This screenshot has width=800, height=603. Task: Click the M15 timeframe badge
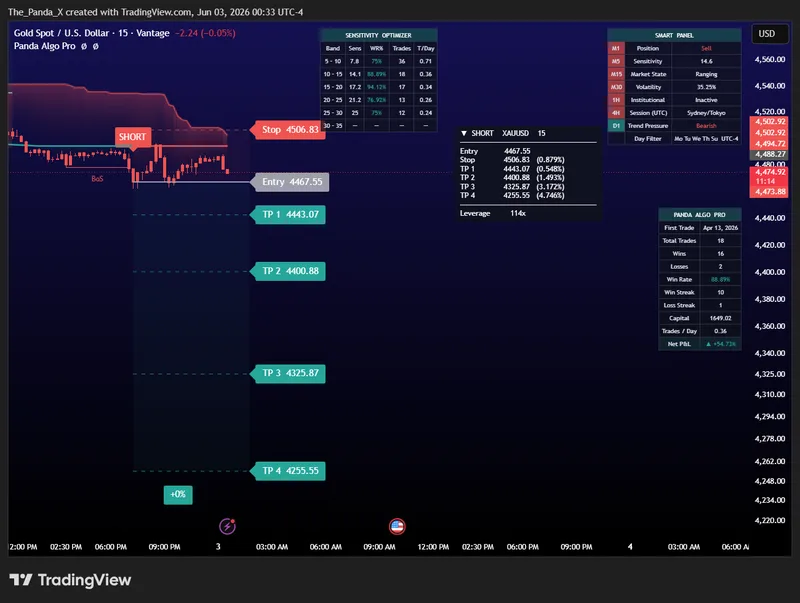616,74
